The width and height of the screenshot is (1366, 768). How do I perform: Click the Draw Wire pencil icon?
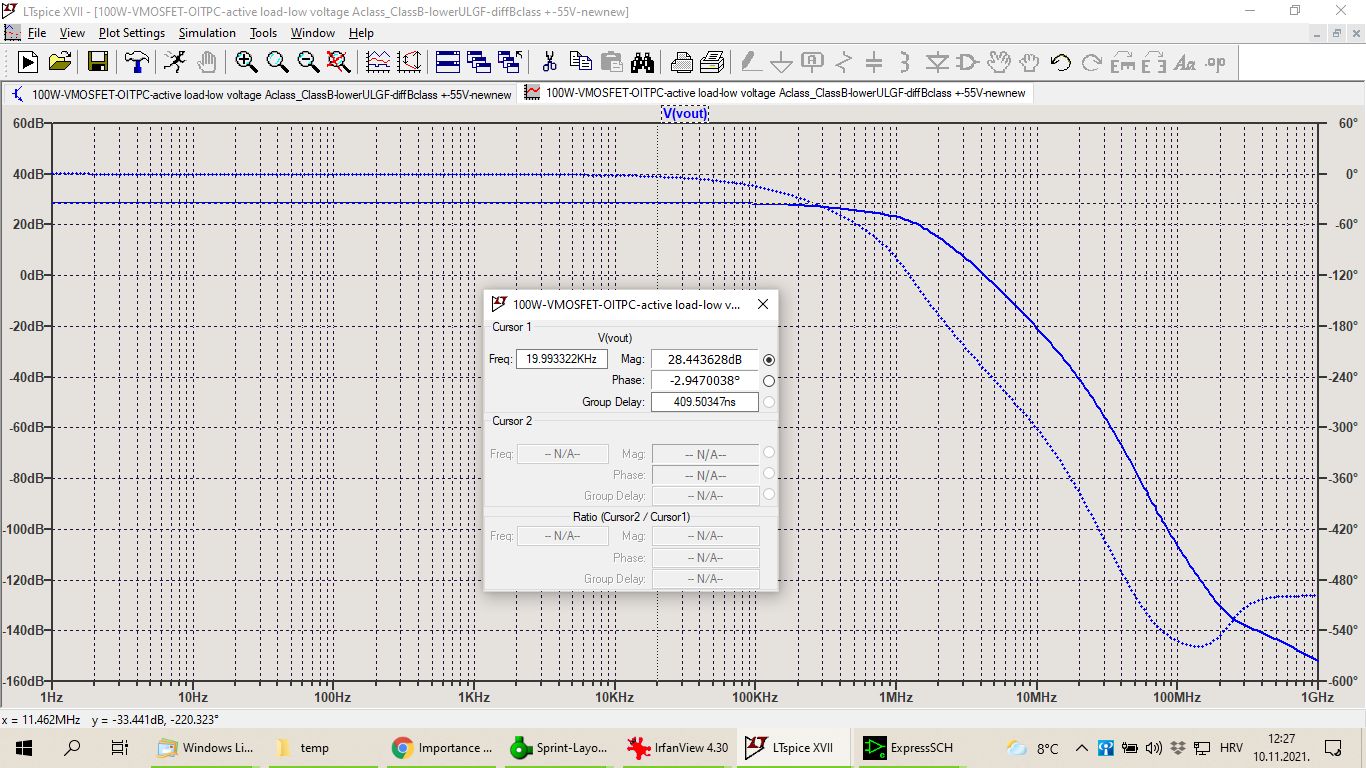coord(750,62)
